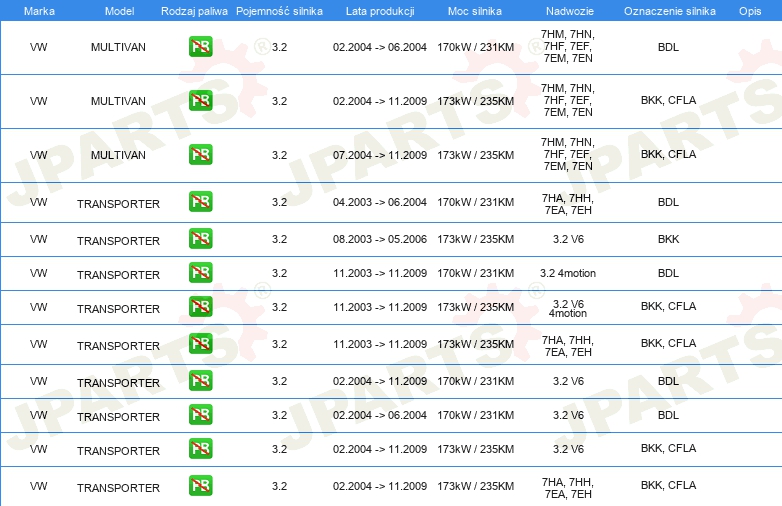Click the 'Model' column header

(x=119, y=11)
